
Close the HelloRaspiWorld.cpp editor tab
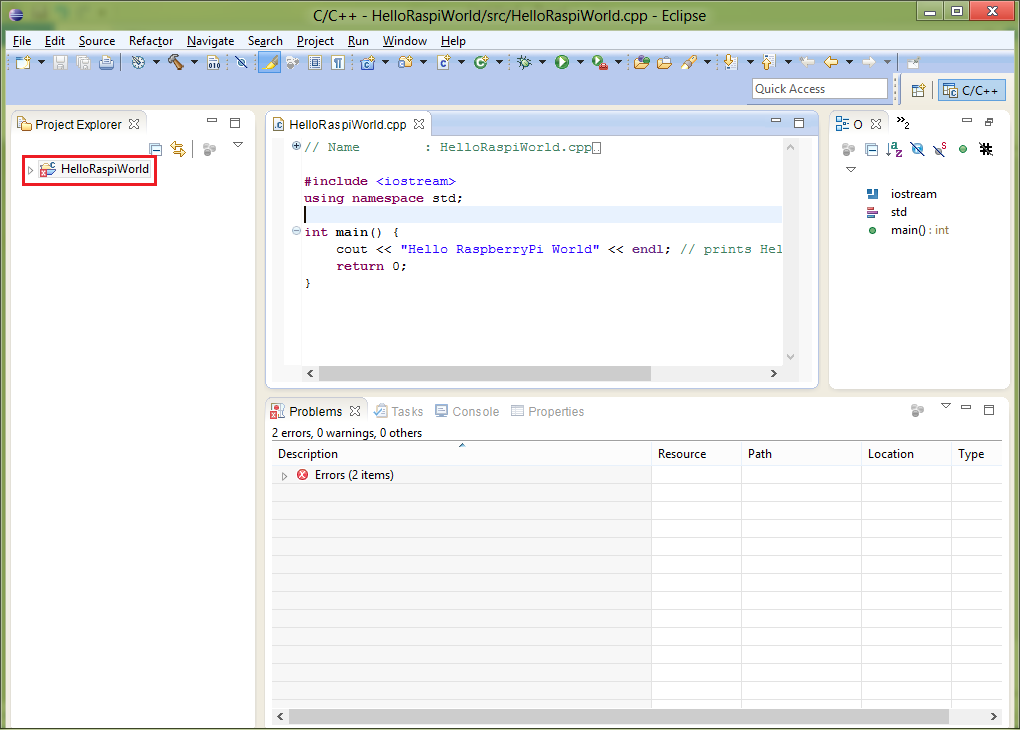[419, 124]
